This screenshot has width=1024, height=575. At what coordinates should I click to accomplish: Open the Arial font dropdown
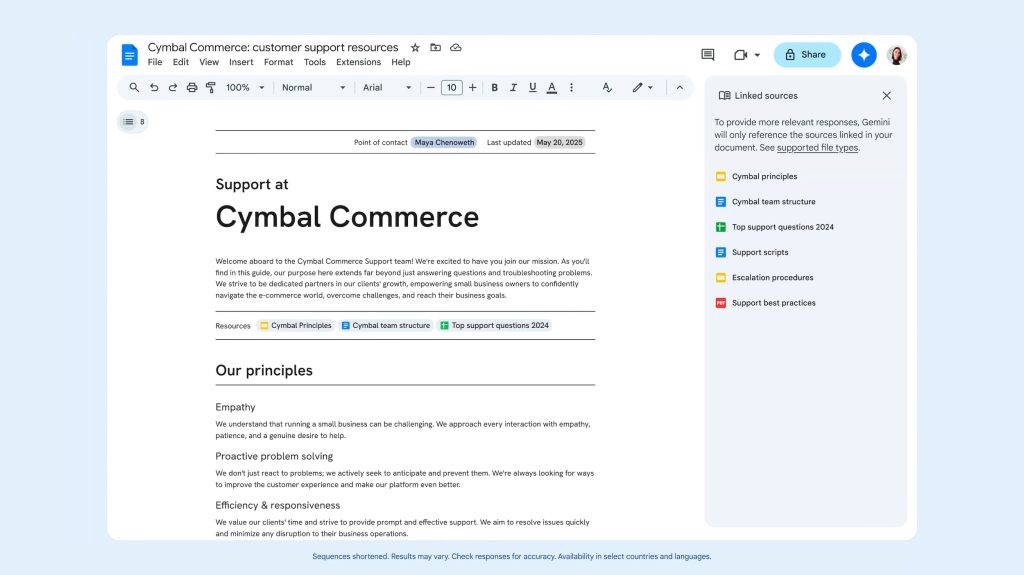pos(387,88)
